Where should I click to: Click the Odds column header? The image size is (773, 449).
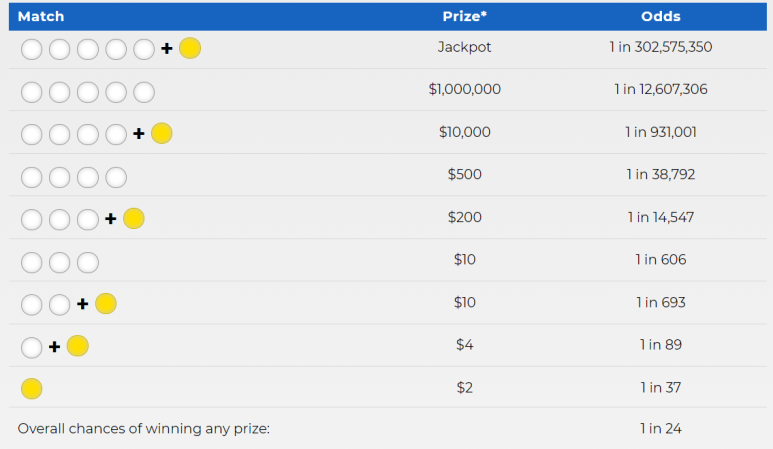[661, 16]
